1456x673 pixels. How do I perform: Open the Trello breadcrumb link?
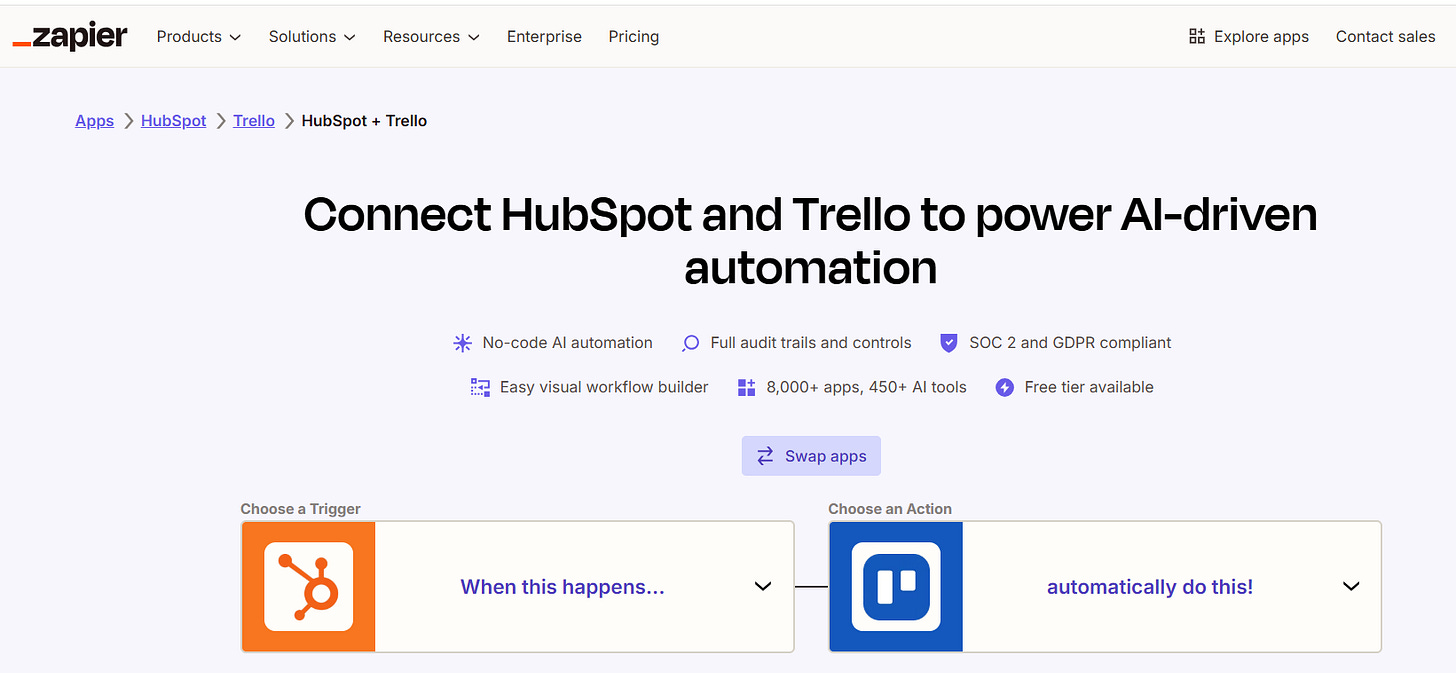pyautogui.click(x=254, y=121)
